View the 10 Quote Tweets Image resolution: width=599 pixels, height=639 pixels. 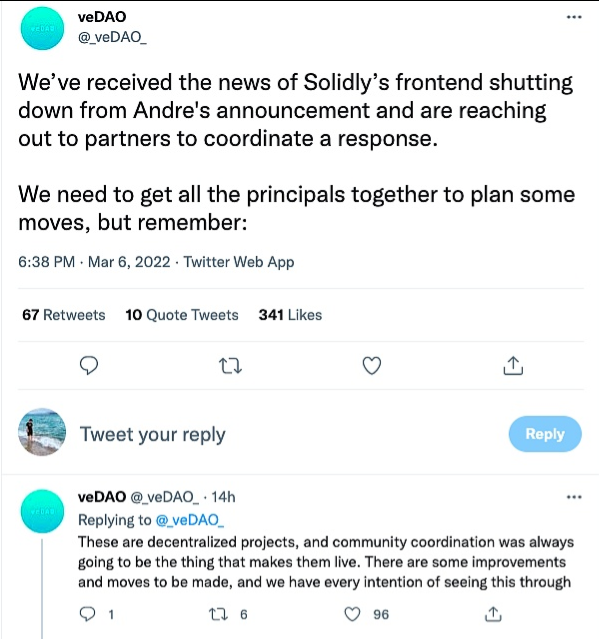point(182,315)
